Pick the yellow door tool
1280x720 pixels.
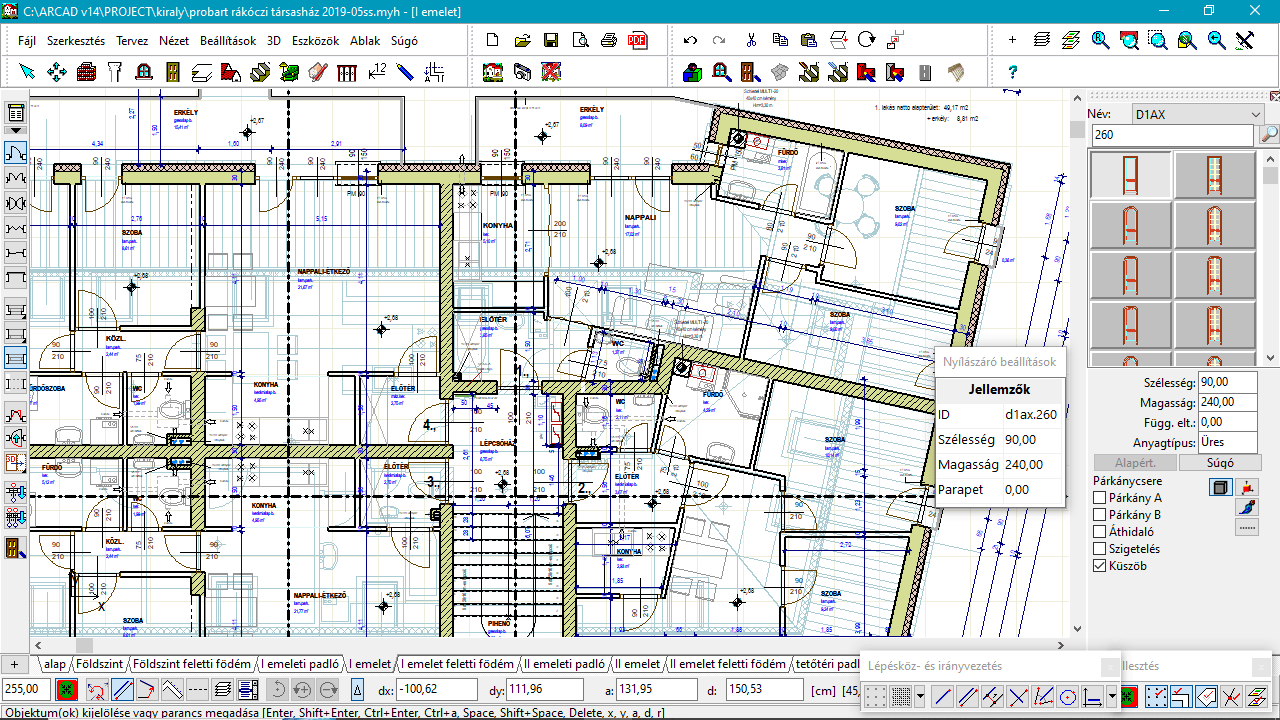(172, 72)
